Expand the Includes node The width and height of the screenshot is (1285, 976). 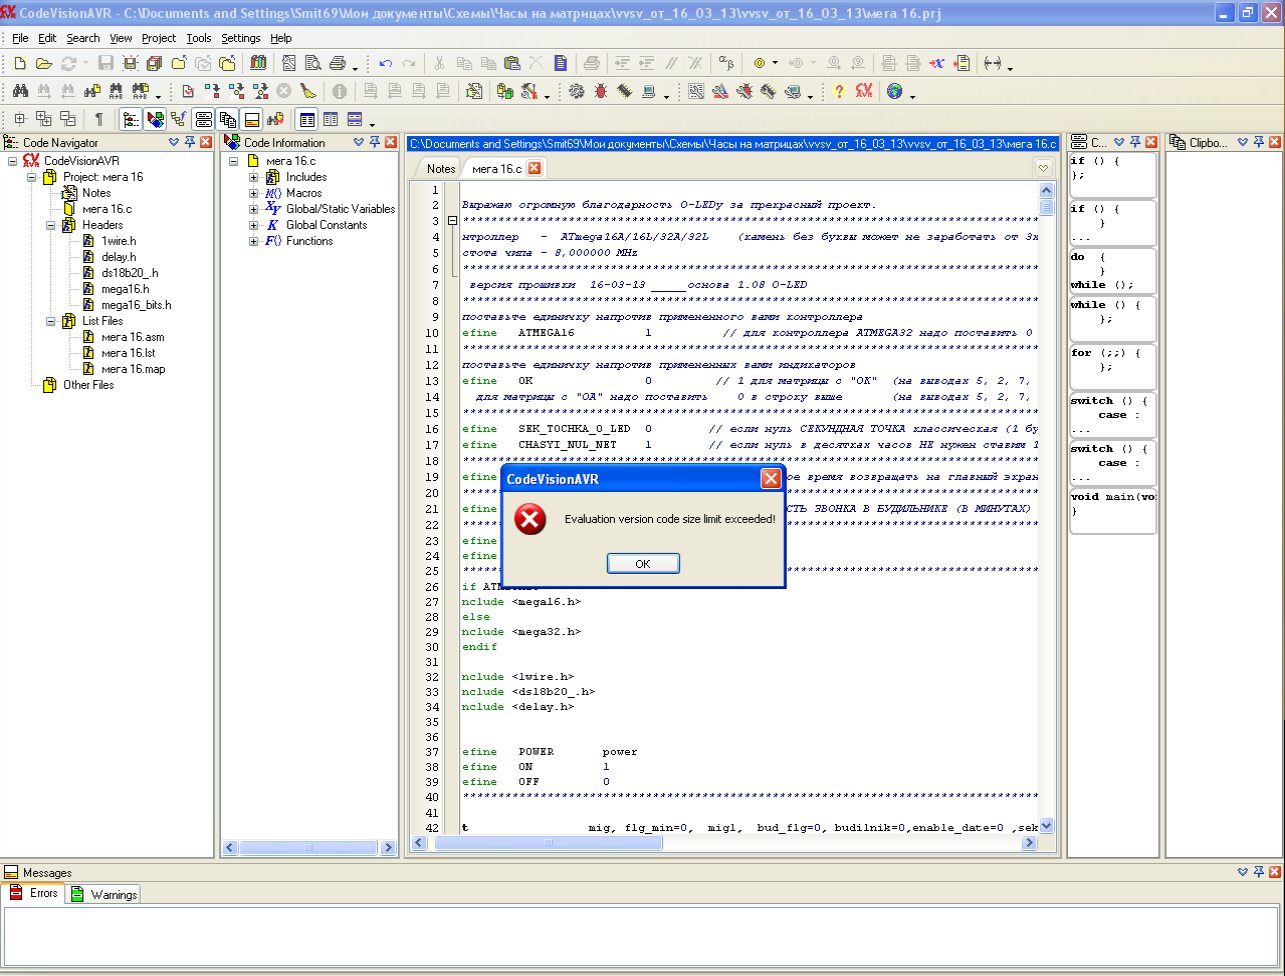(x=254, y=177)
